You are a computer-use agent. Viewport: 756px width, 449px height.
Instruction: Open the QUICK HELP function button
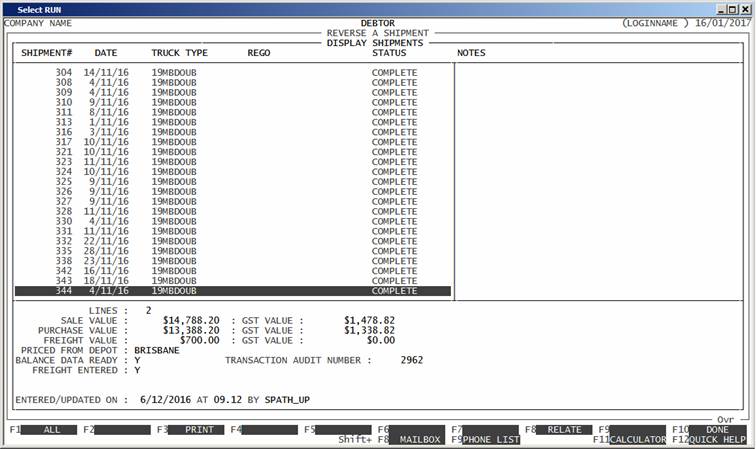click(x=717, y=440)
